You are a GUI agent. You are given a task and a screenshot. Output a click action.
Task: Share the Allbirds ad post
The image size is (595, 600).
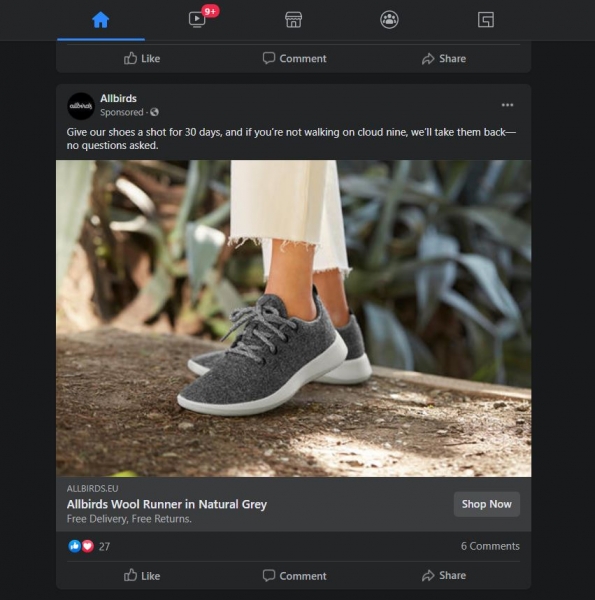(444, 576)
